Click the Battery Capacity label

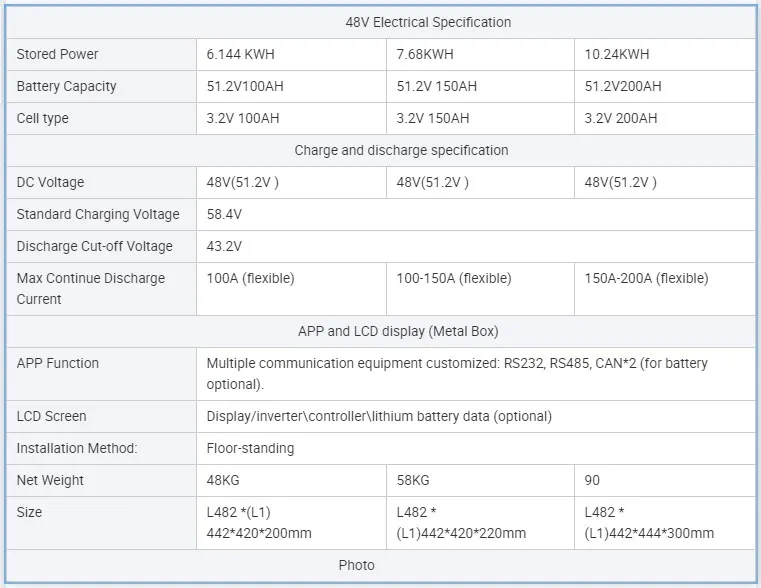pos(66,86)
